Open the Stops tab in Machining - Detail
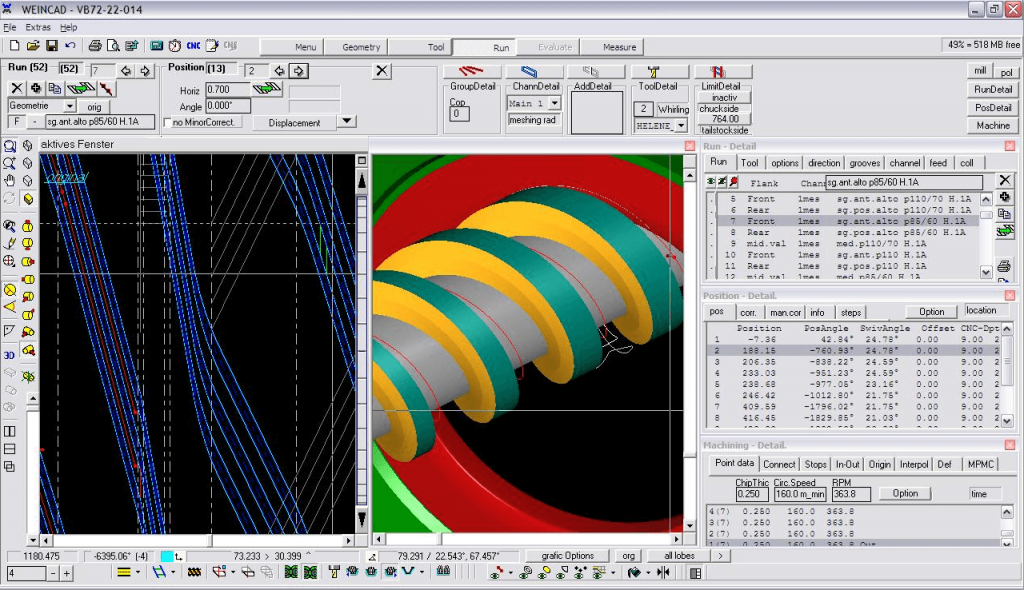The height and width of the screenshot is (590, 1024). 815,464
